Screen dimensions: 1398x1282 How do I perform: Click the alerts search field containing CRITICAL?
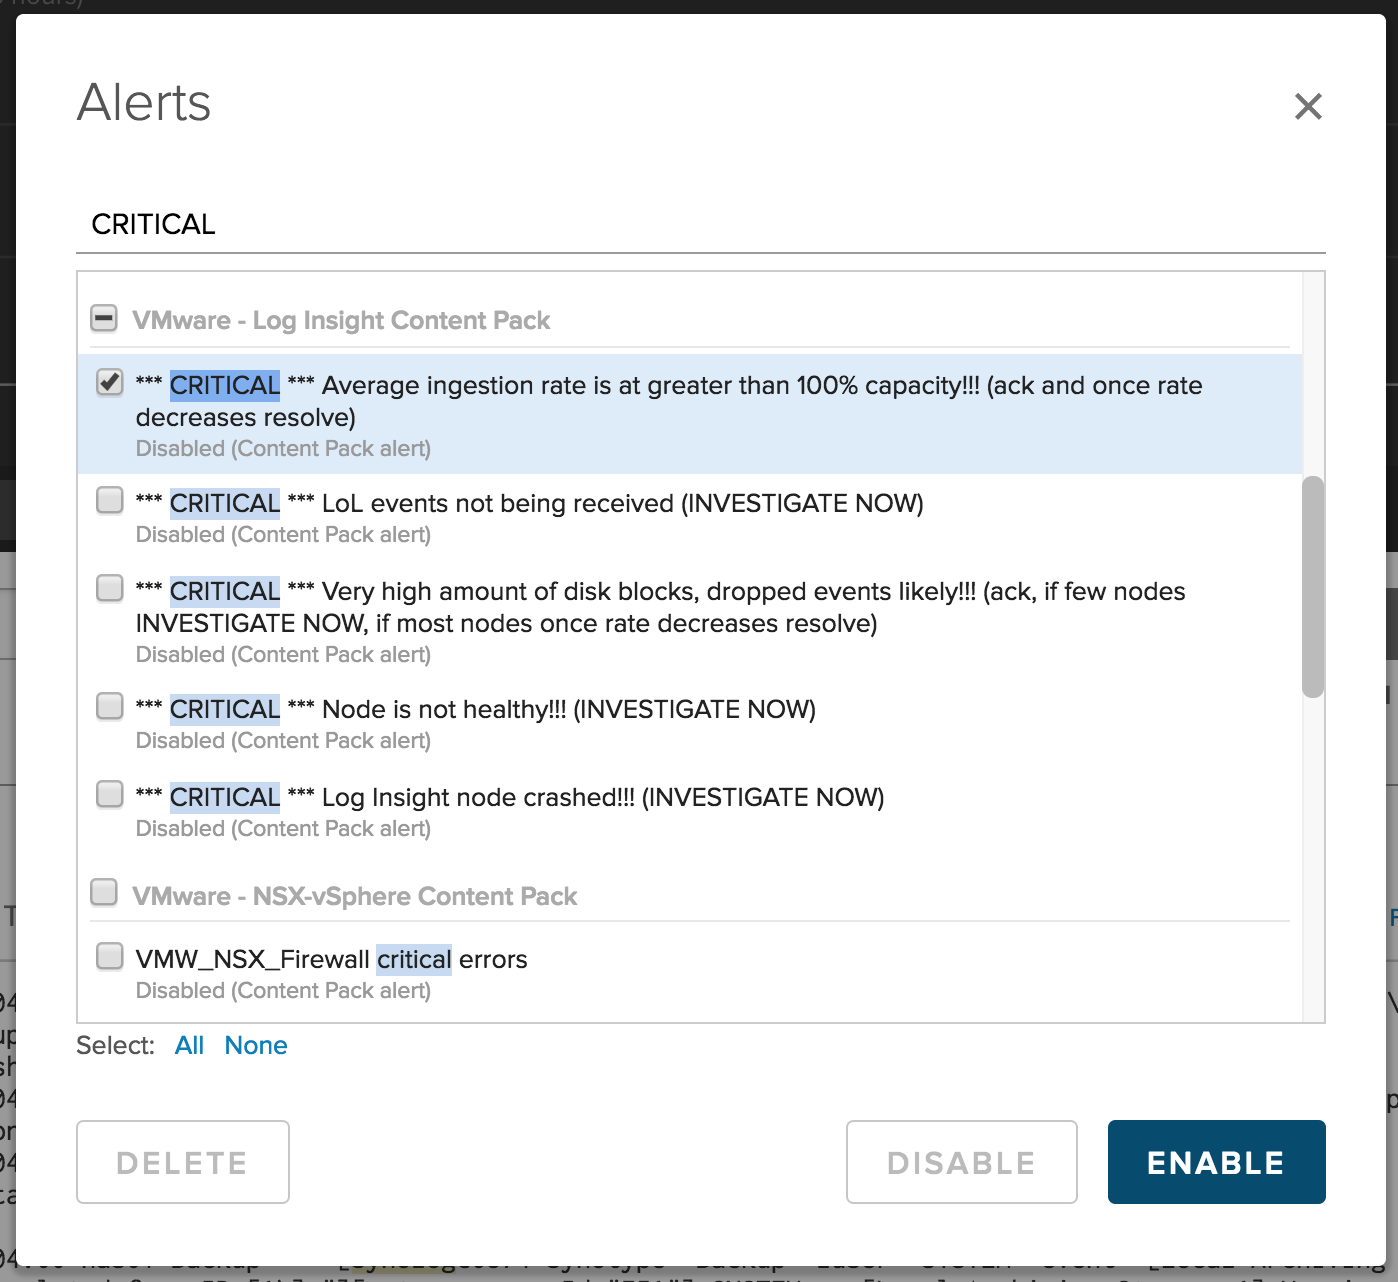coord(700,224)
